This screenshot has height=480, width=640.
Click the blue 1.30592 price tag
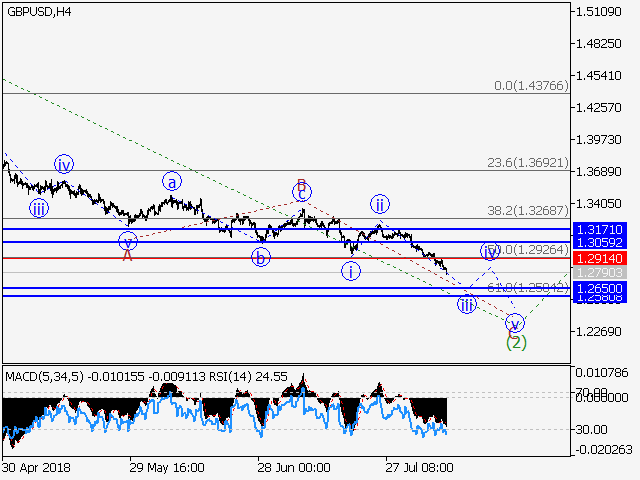point(601,242)
